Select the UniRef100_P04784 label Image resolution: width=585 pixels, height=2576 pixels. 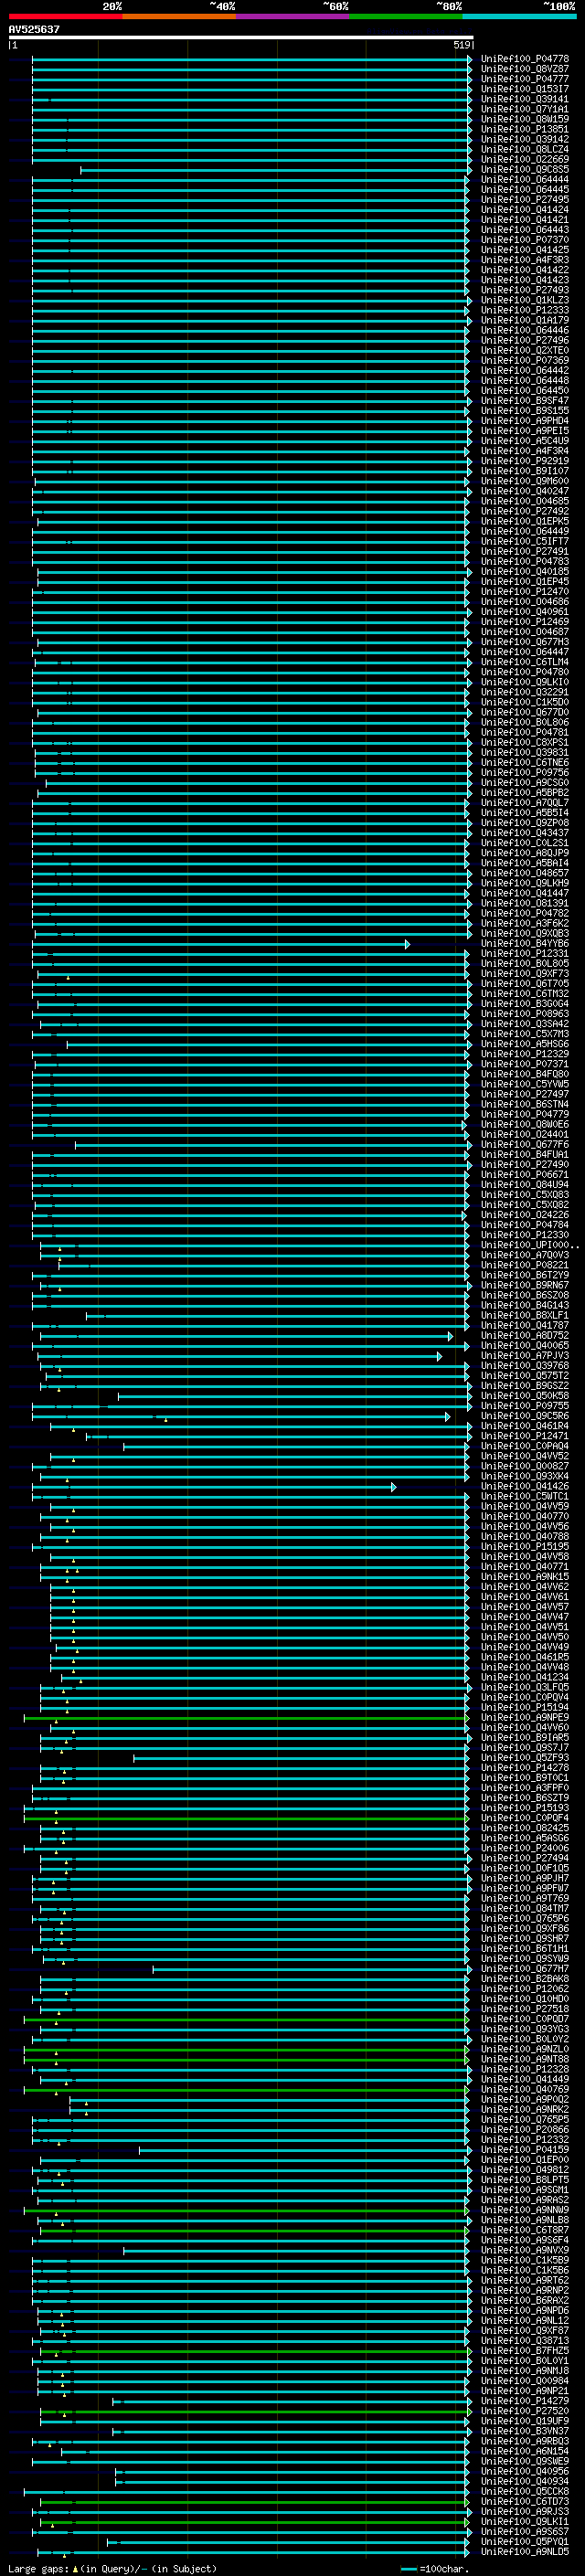click(x=525, y=1224)
